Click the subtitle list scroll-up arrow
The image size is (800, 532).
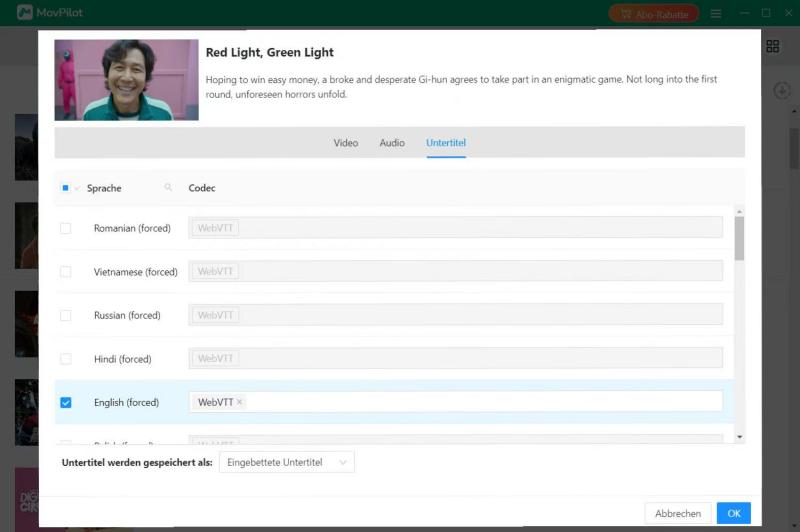(x=739, y=211)
